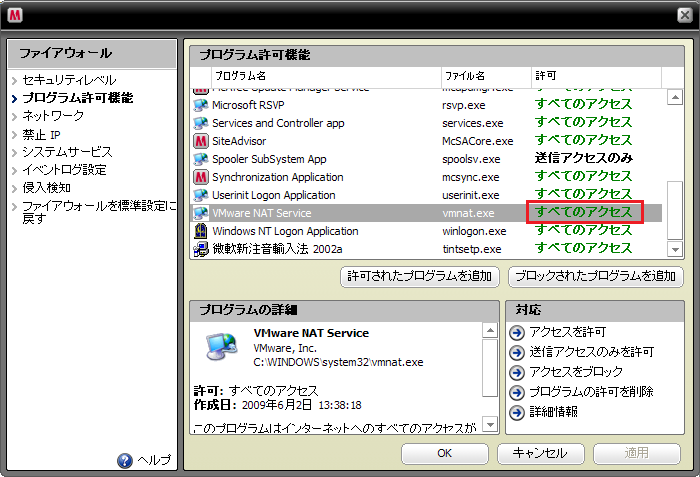
Task: Click 許可されたプログラムを追加 button
Action: tap(420, 276)
